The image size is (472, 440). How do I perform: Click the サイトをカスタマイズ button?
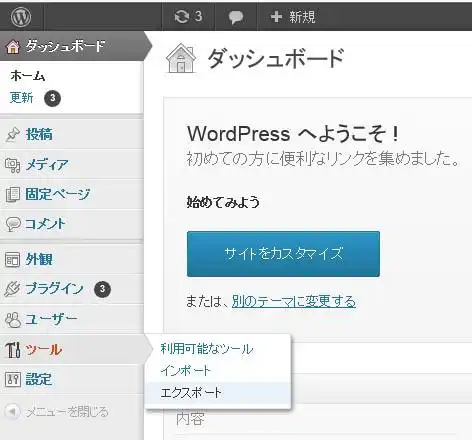click(x=283, y=254)
